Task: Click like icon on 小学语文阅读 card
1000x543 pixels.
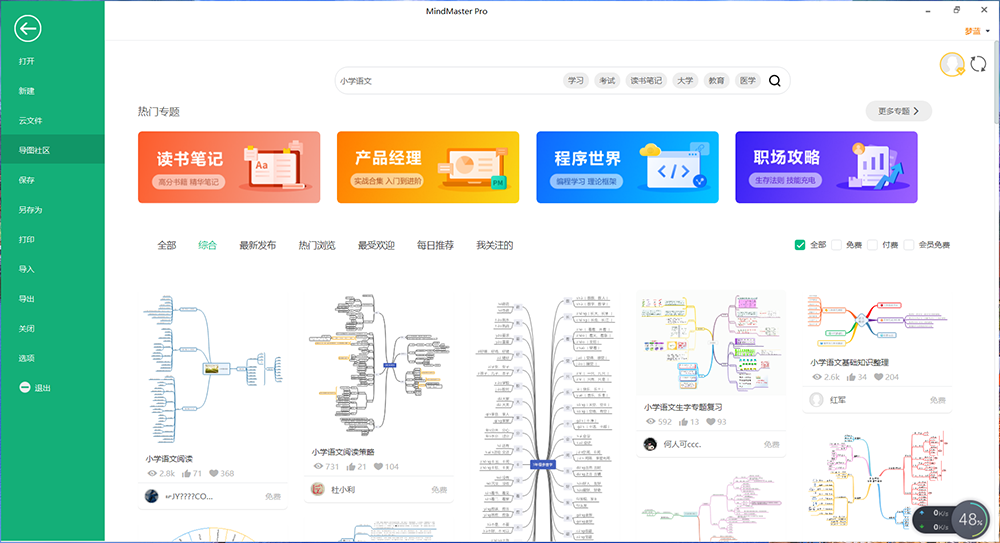Action: click(x=186, y=473)
